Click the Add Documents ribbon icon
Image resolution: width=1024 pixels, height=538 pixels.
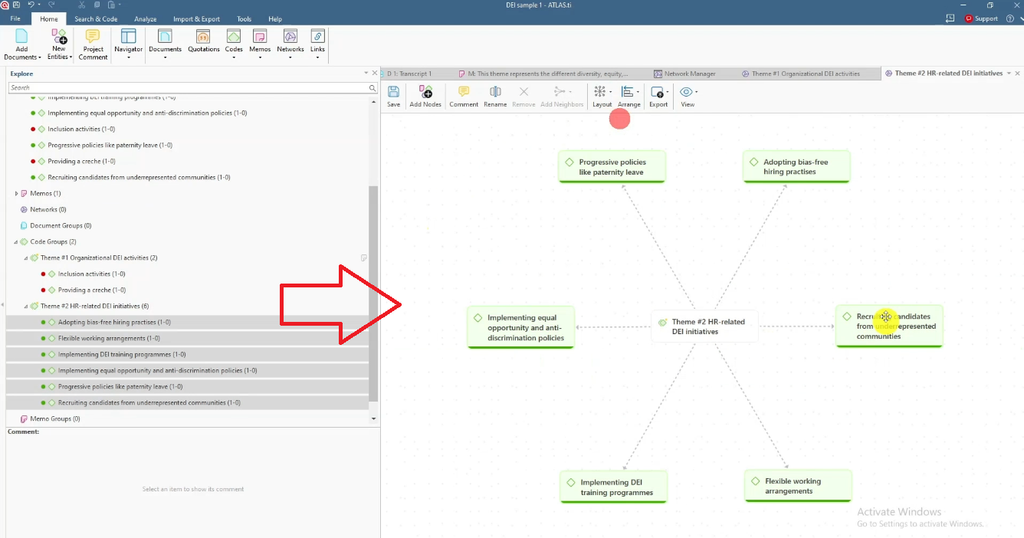22,38
